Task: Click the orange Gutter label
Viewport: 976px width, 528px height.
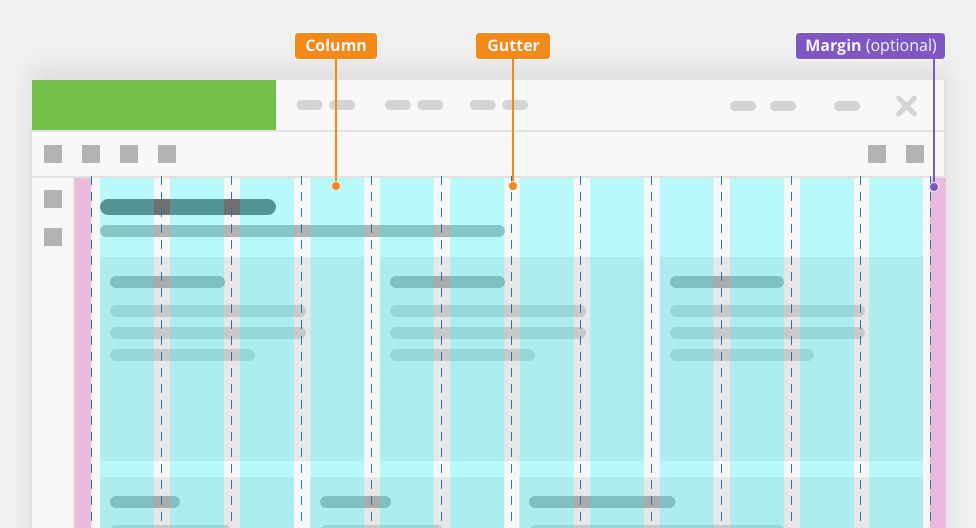Action: 513,46
